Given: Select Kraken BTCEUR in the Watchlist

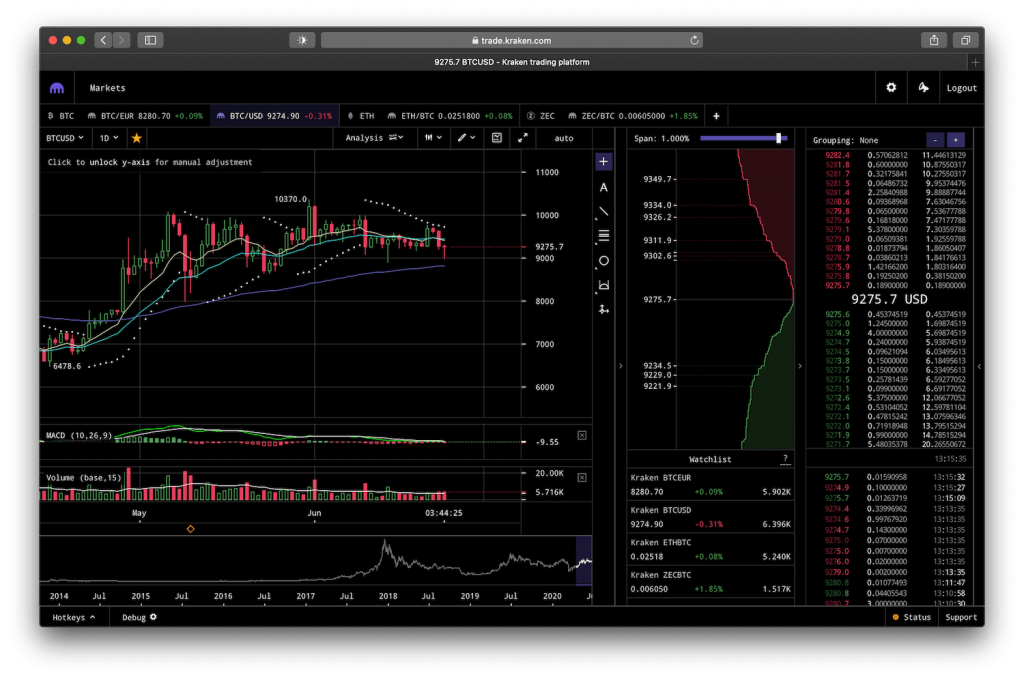Looking at the screenshot, I should click(x=711, y=484).
